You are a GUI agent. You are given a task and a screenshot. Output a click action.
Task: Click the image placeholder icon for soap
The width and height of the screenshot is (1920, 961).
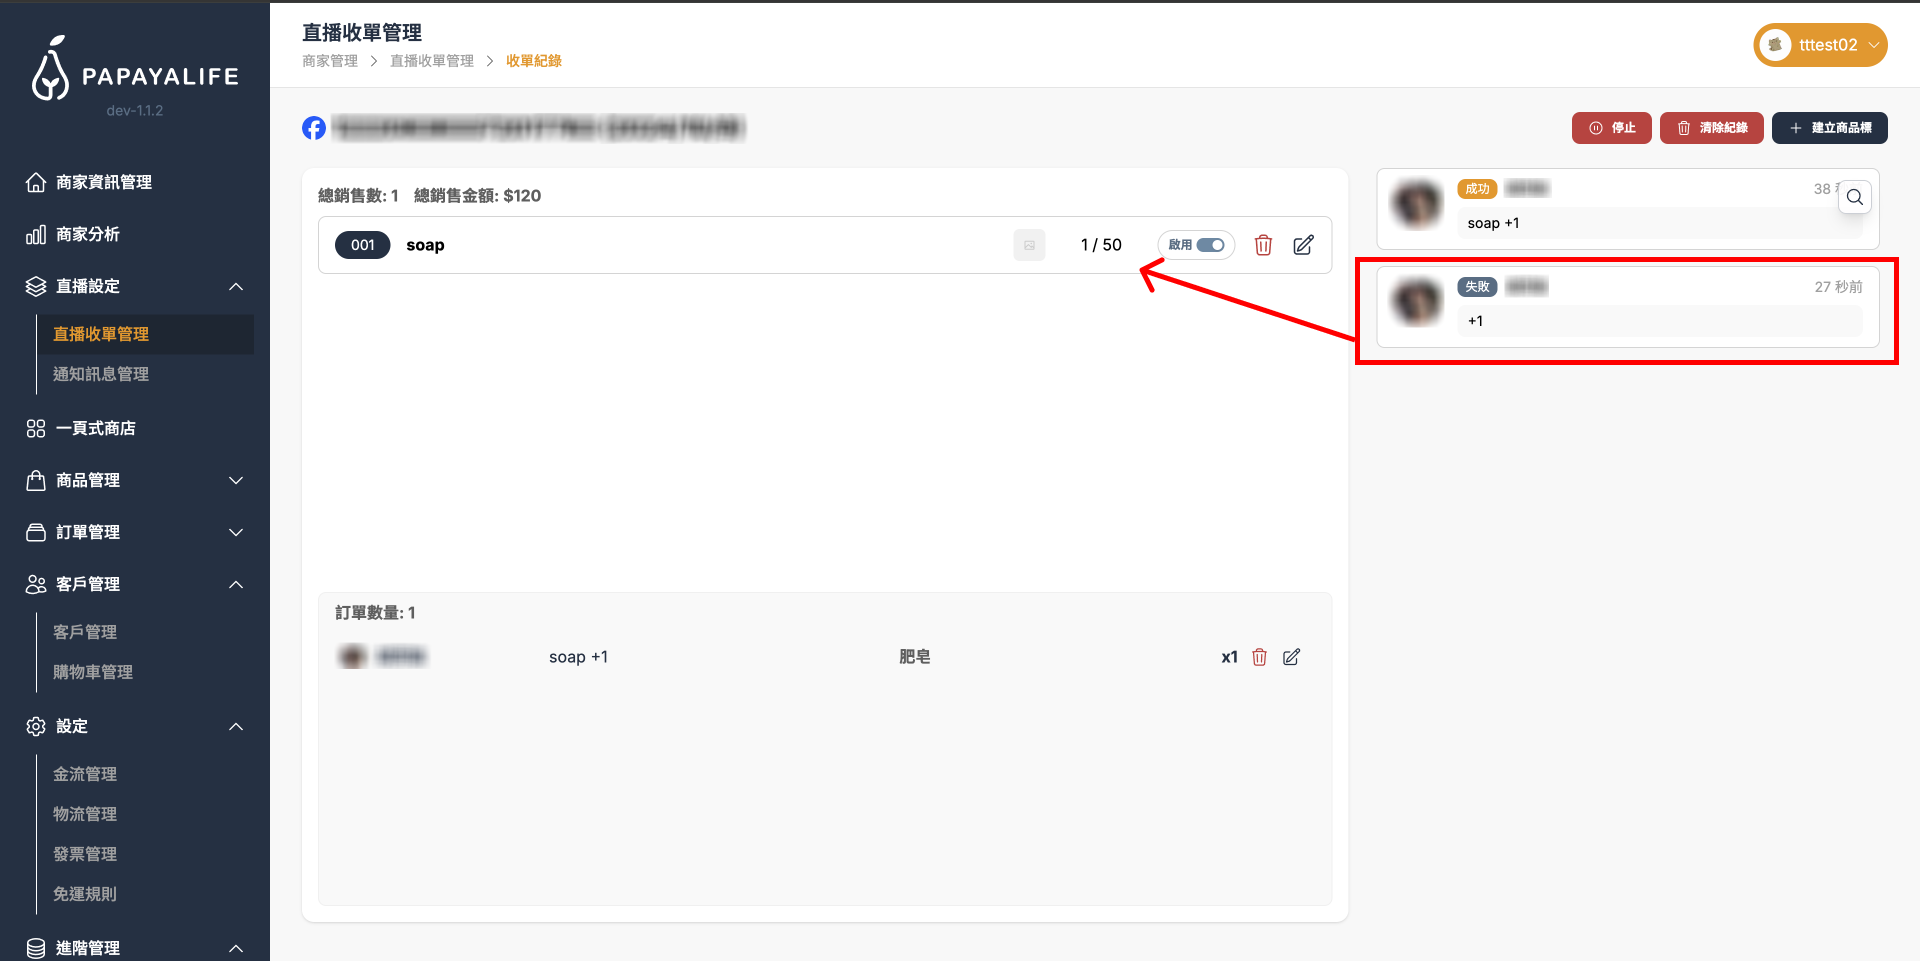(1029, 245)
